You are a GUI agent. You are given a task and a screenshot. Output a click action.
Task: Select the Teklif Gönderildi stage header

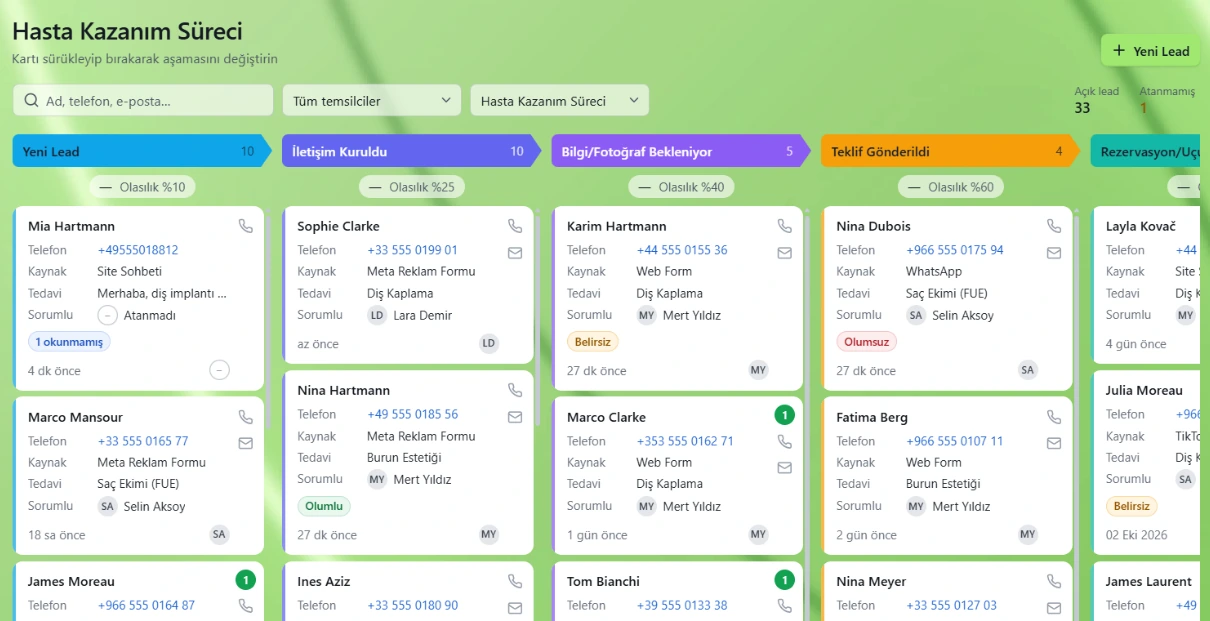951,151
